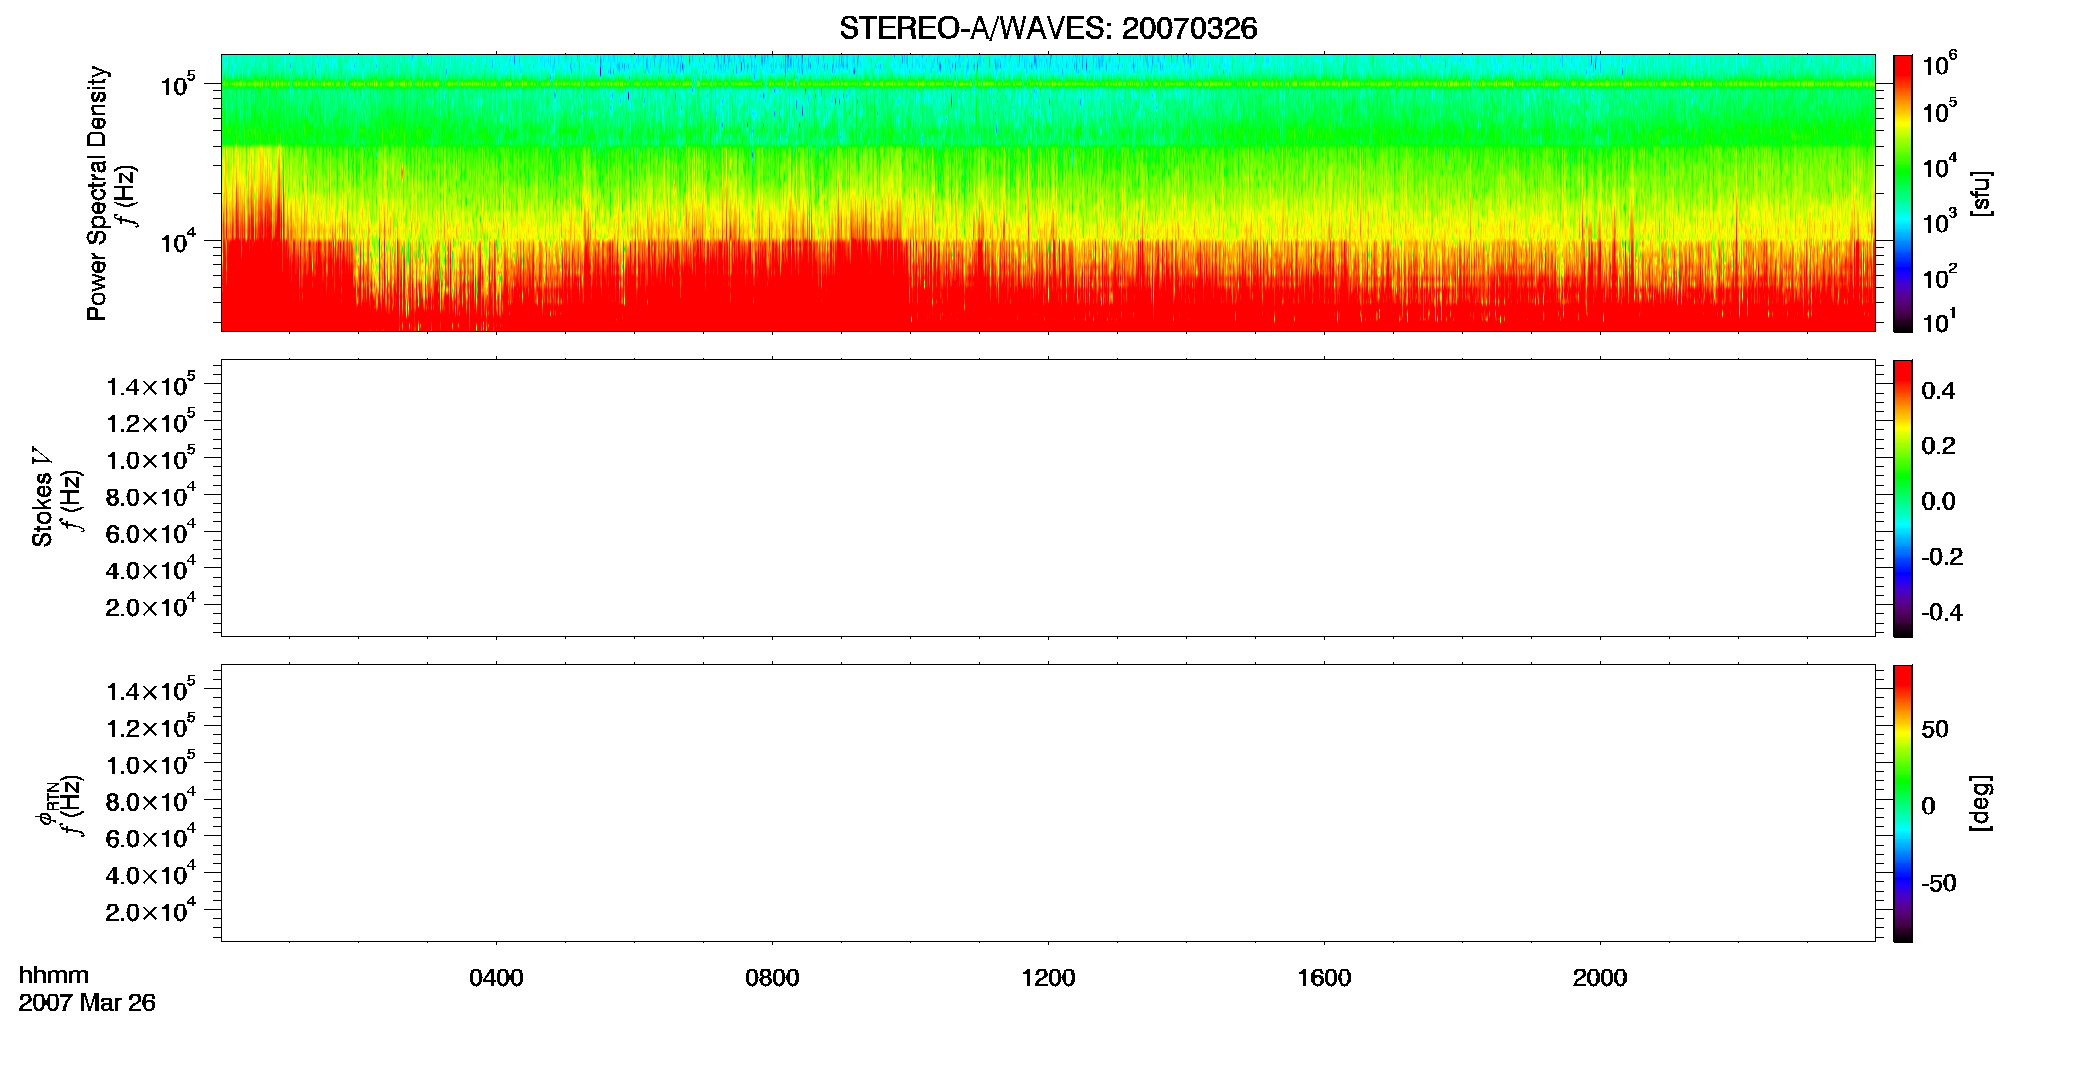Click the Stokes V axis label
The image size is (2096, 1080).
[x=42, y=497]
